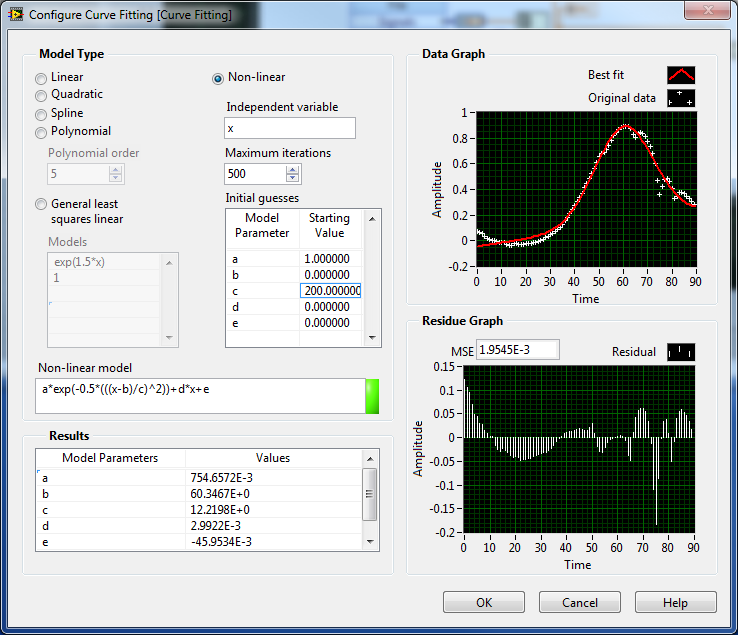Click the green model validity indicator
Screen dimensions: 738x635
(x=372, y=396)
